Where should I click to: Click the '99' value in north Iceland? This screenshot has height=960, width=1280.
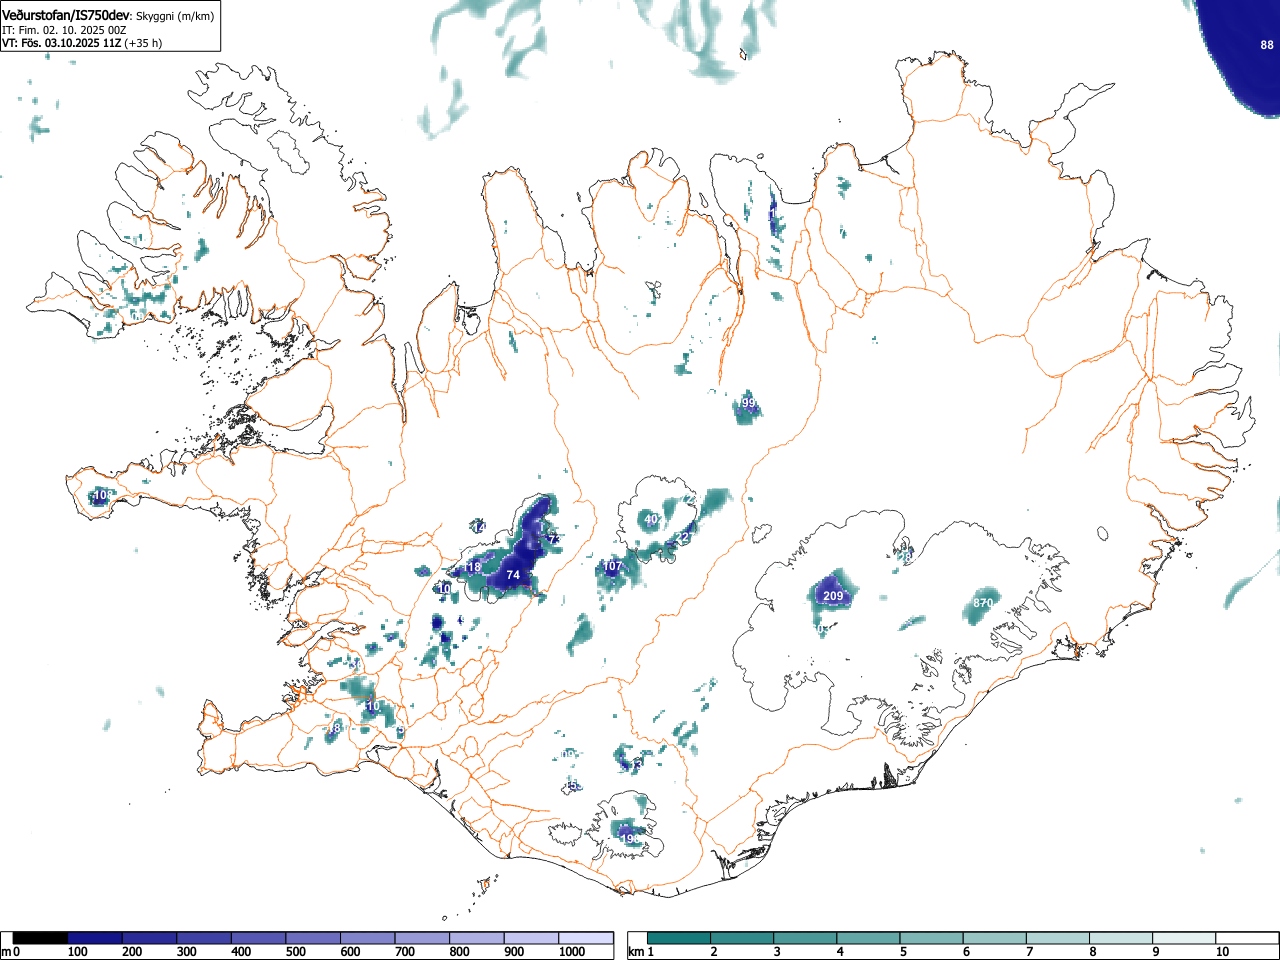click(748, 403)
